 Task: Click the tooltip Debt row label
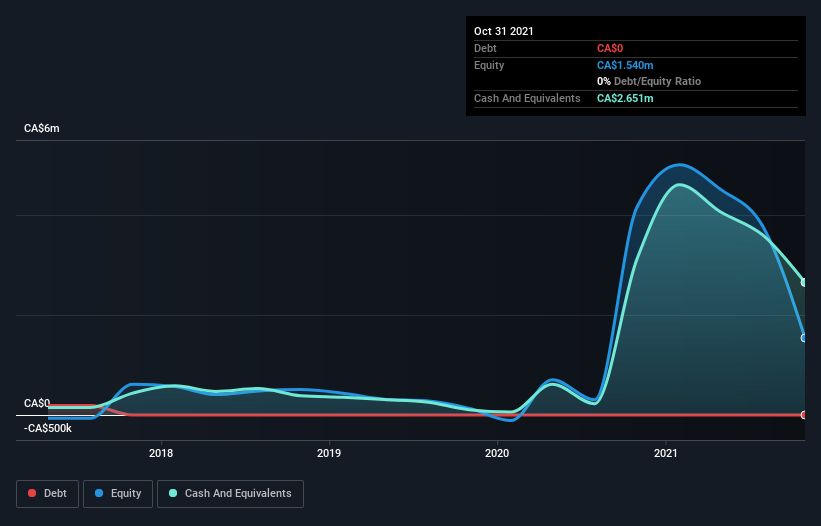pos(485,48)
